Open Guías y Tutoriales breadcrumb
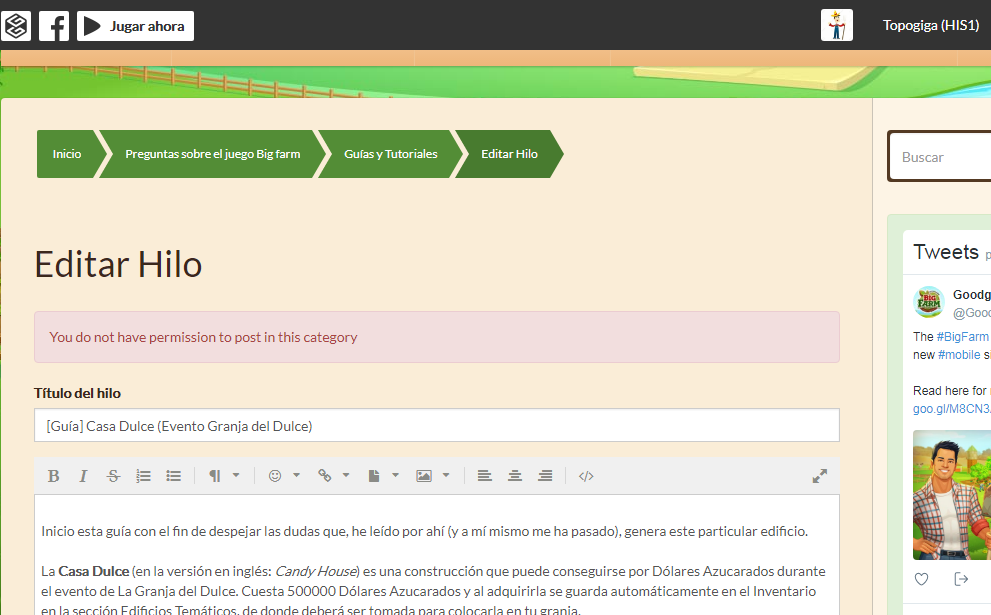991x615 pixels. [391, 154]
